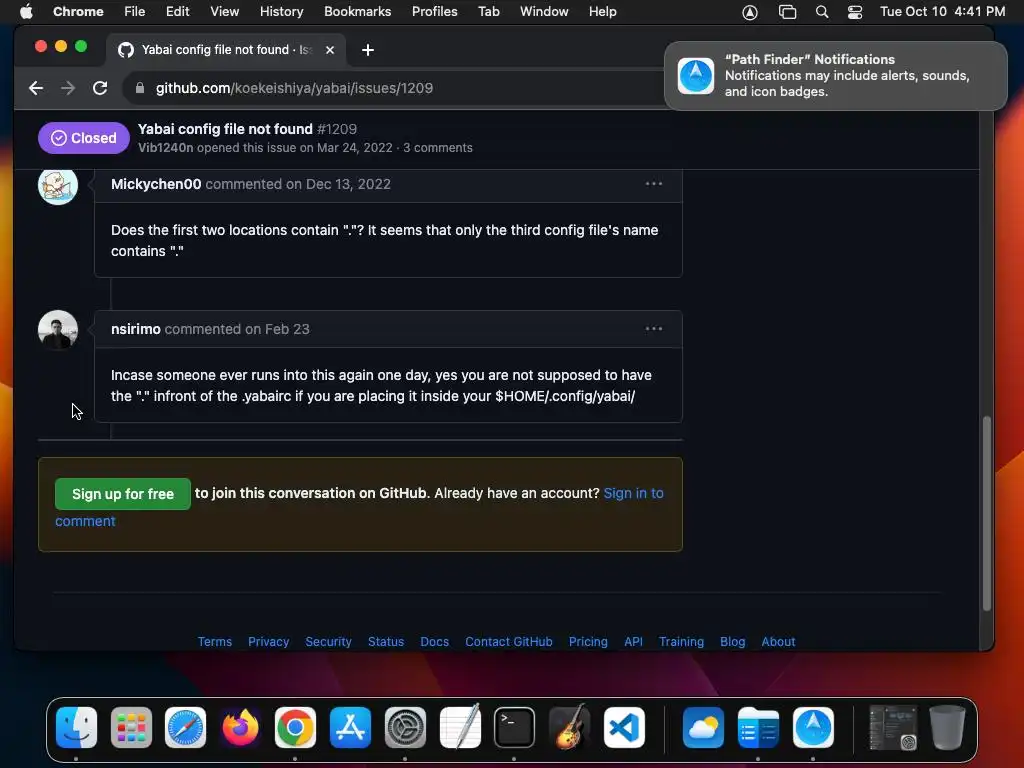Open the blue file manager Dock icon

pos(758,727)
